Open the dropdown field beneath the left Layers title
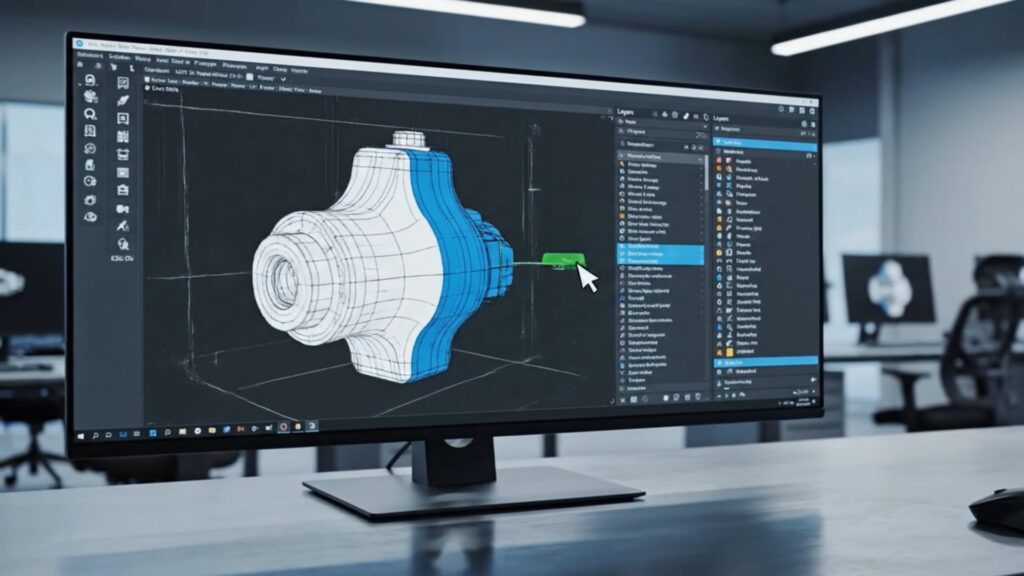 click(x=660, y=132)
